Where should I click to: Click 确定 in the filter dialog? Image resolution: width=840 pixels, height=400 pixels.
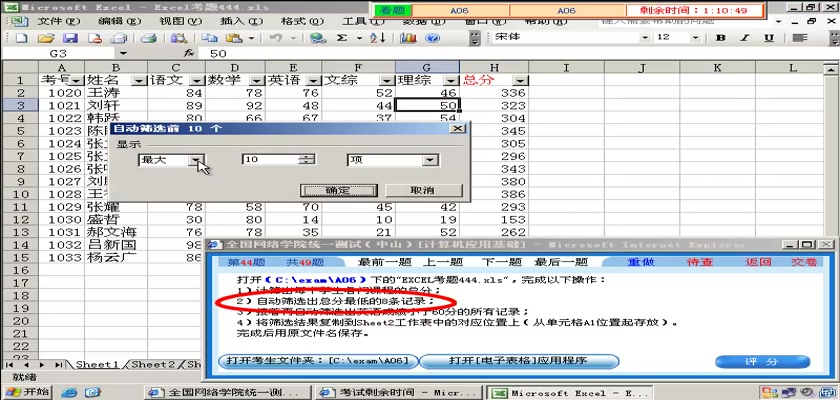pyautogui.click(x=339, y=190)
